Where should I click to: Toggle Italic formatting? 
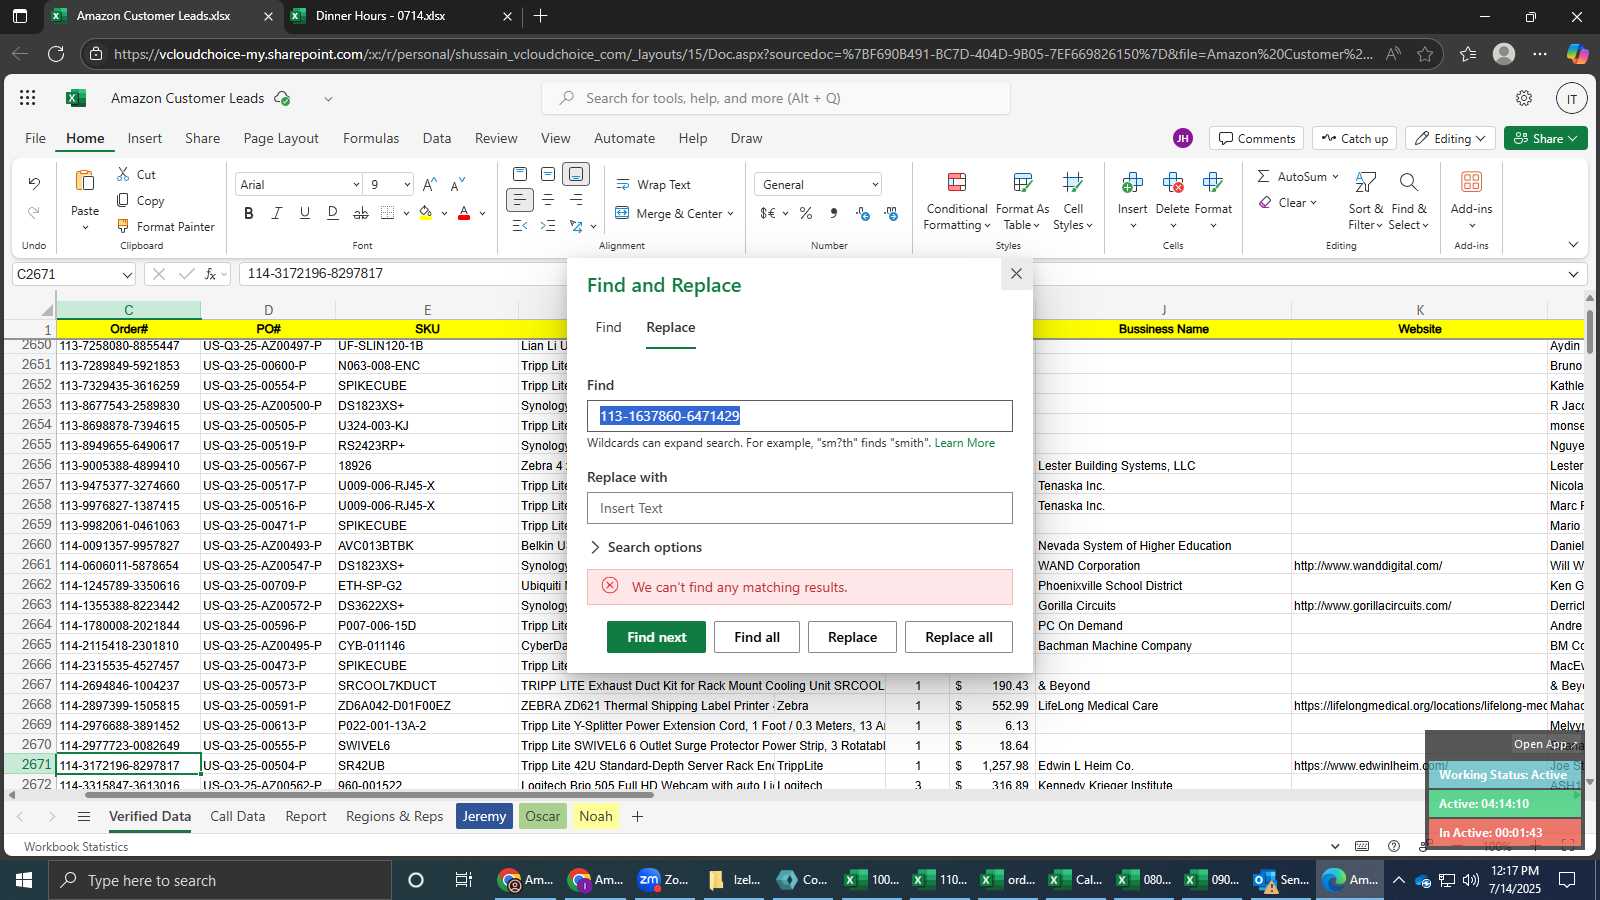[x=277, y=213]
